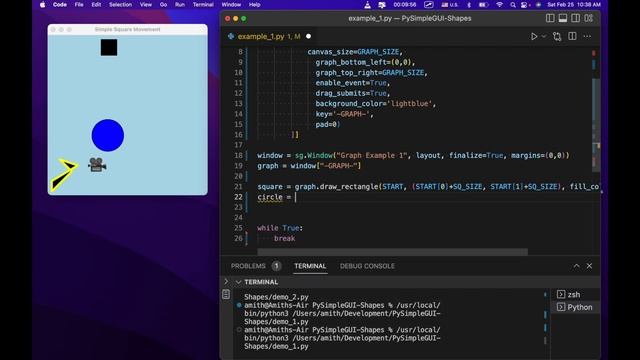Open the Terminal menu
The height and width of the screenshot is (360, 640).
coord(203,5)
